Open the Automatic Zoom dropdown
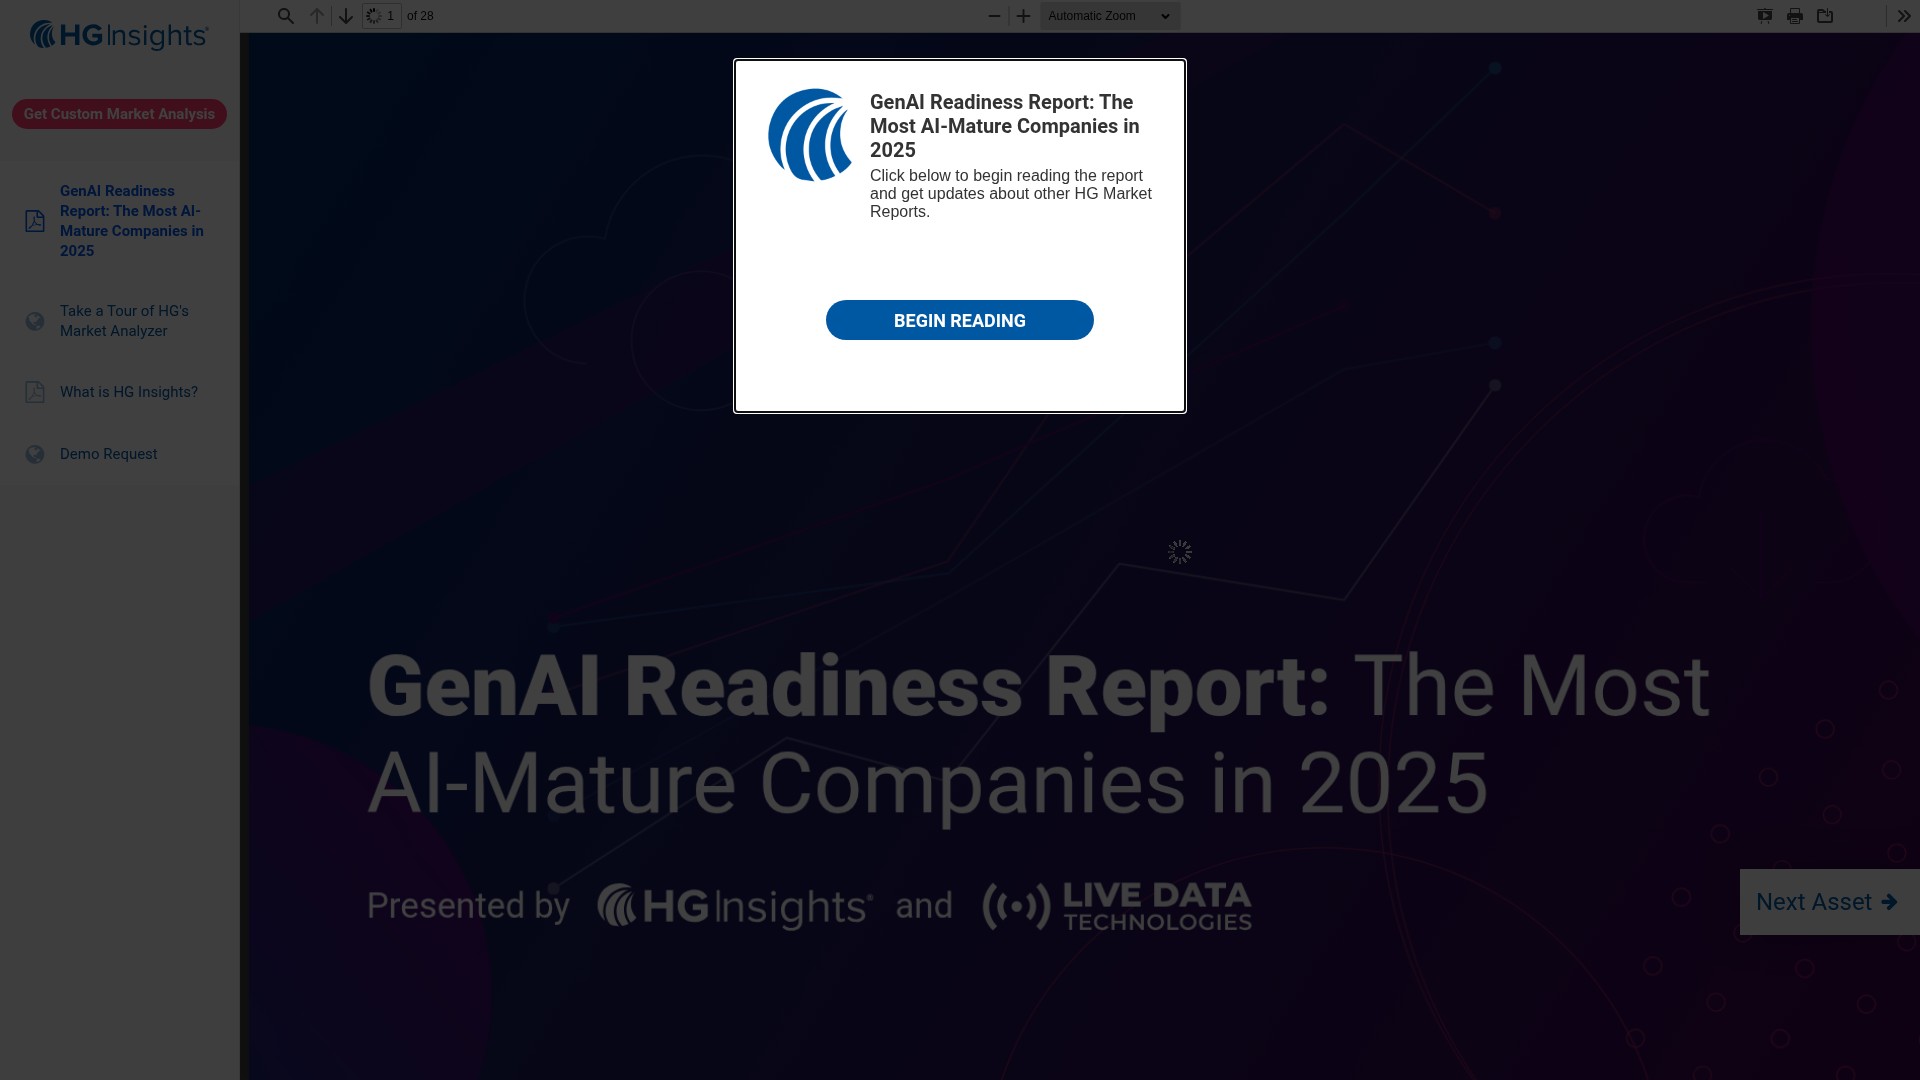 (x=1110, y=16)
